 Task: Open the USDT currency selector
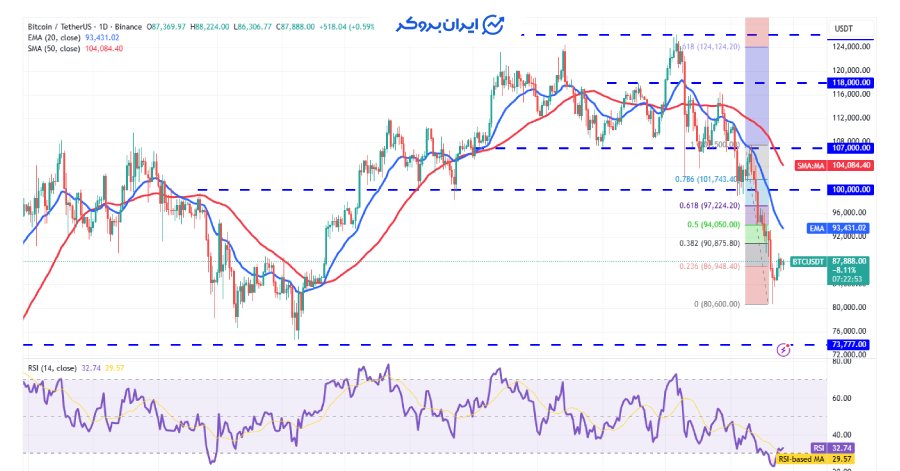846,28
